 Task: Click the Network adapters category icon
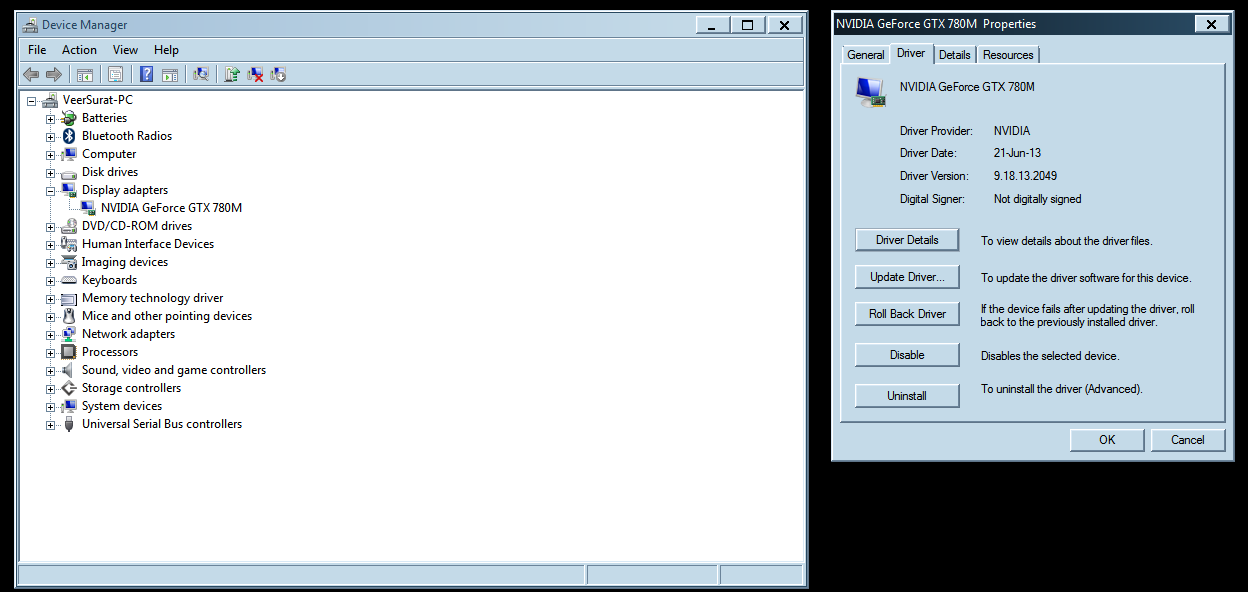coord(69,334)
